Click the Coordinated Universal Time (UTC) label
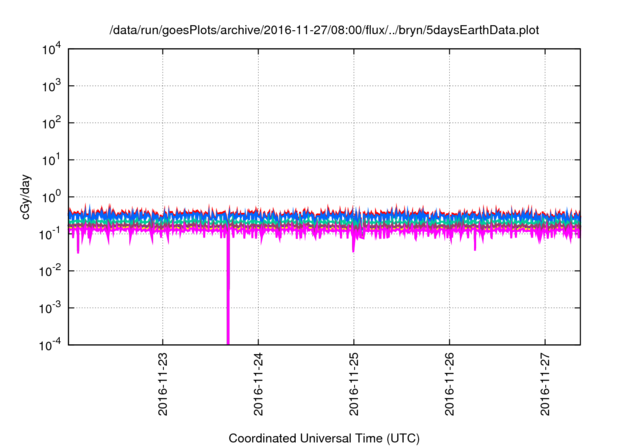This screenshot has width=640, height=448. pos(324,439)
